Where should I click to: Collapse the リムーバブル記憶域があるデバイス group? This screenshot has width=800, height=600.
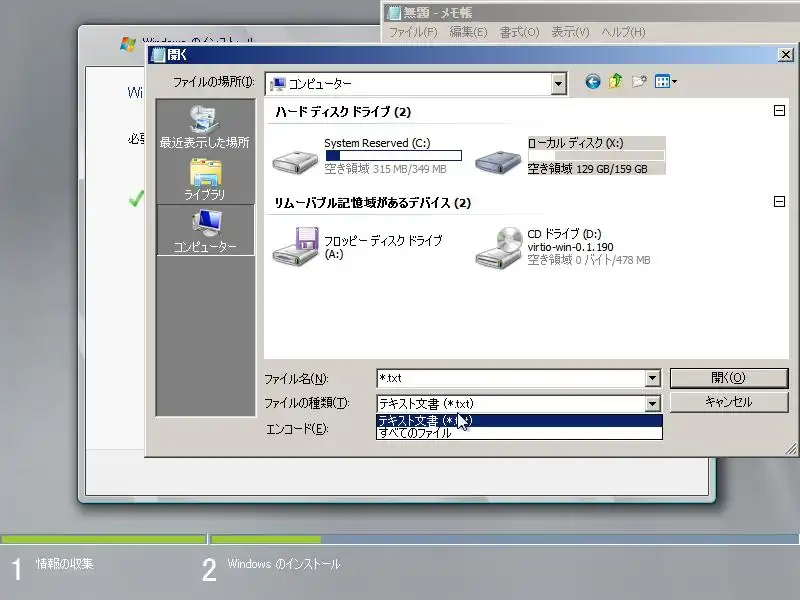[x=779, y=202]
